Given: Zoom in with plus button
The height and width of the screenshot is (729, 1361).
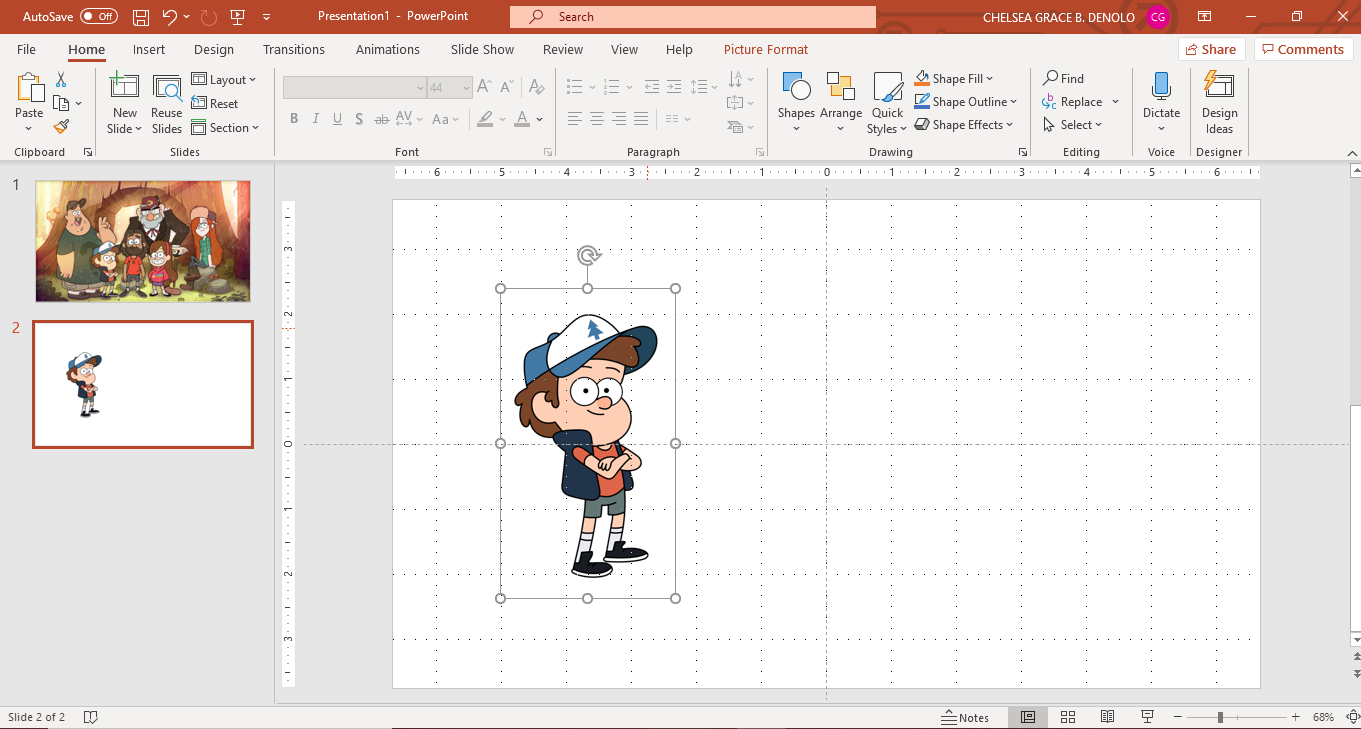Looking at the screenshot, I should coord(1296,717).
